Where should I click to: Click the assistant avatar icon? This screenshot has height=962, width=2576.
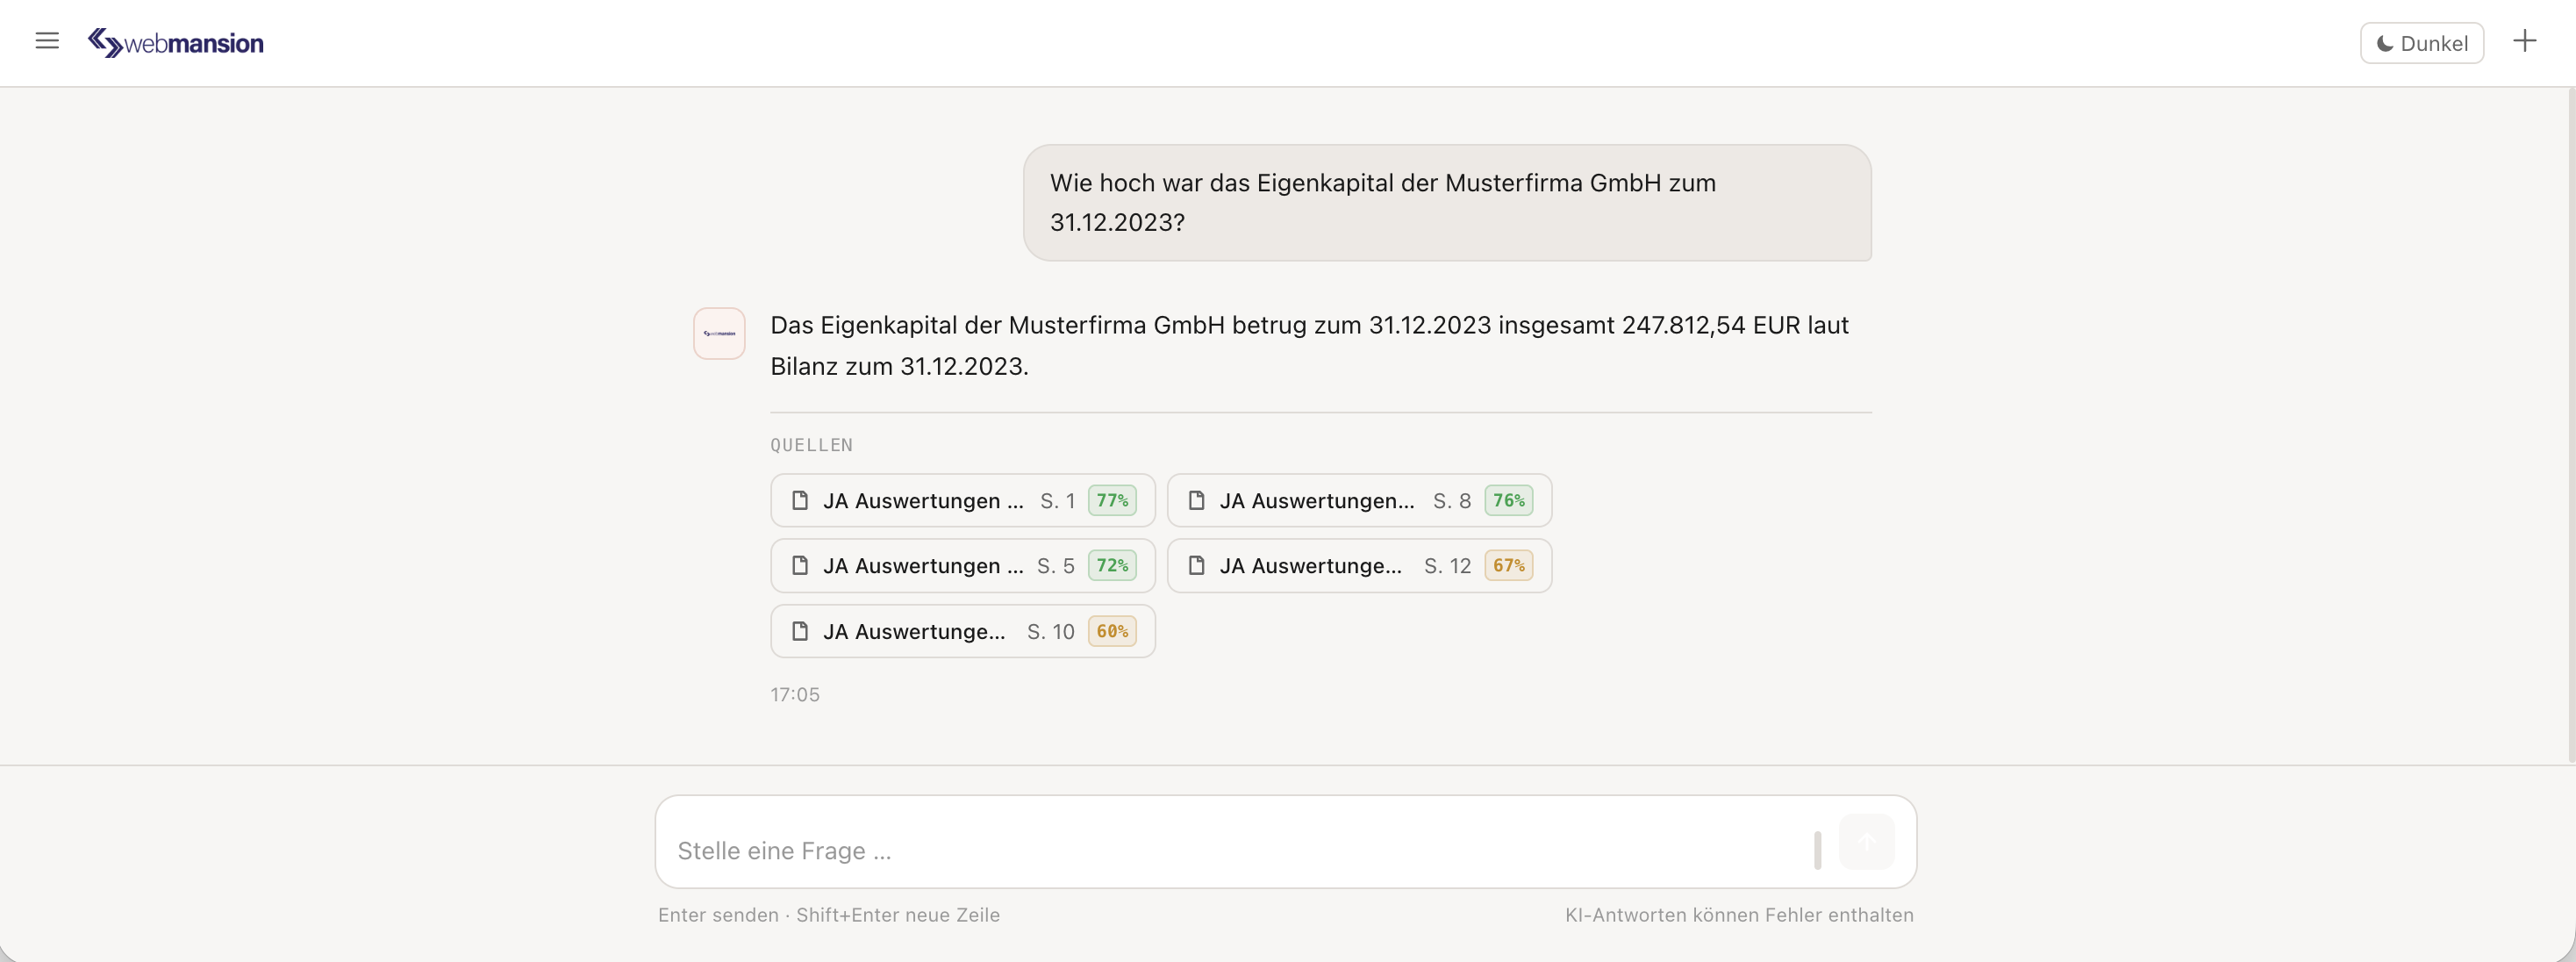719,333
